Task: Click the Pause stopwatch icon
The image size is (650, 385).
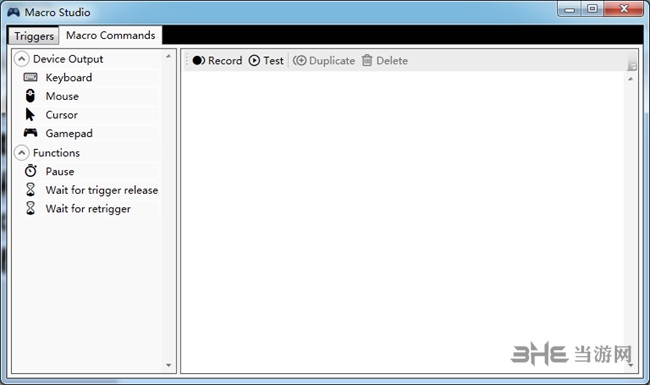Action: tap(30, 170)
